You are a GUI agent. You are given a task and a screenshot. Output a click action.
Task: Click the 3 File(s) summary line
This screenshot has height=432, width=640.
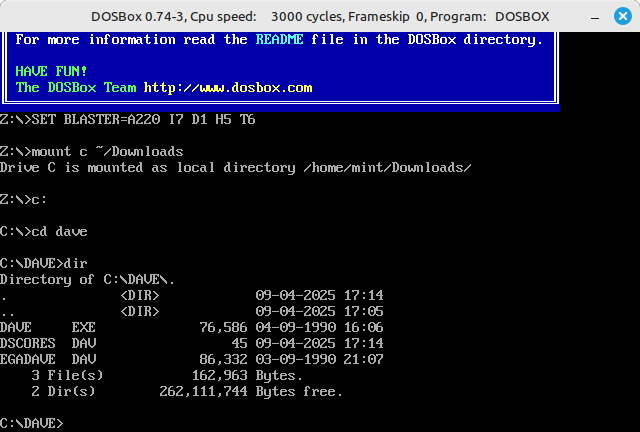point(68,375)
